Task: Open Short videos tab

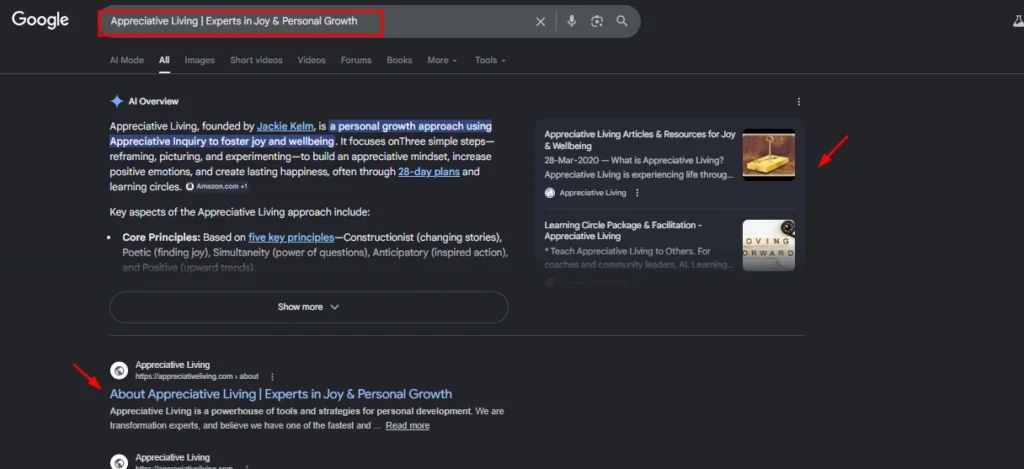Action: pos(256,60)
